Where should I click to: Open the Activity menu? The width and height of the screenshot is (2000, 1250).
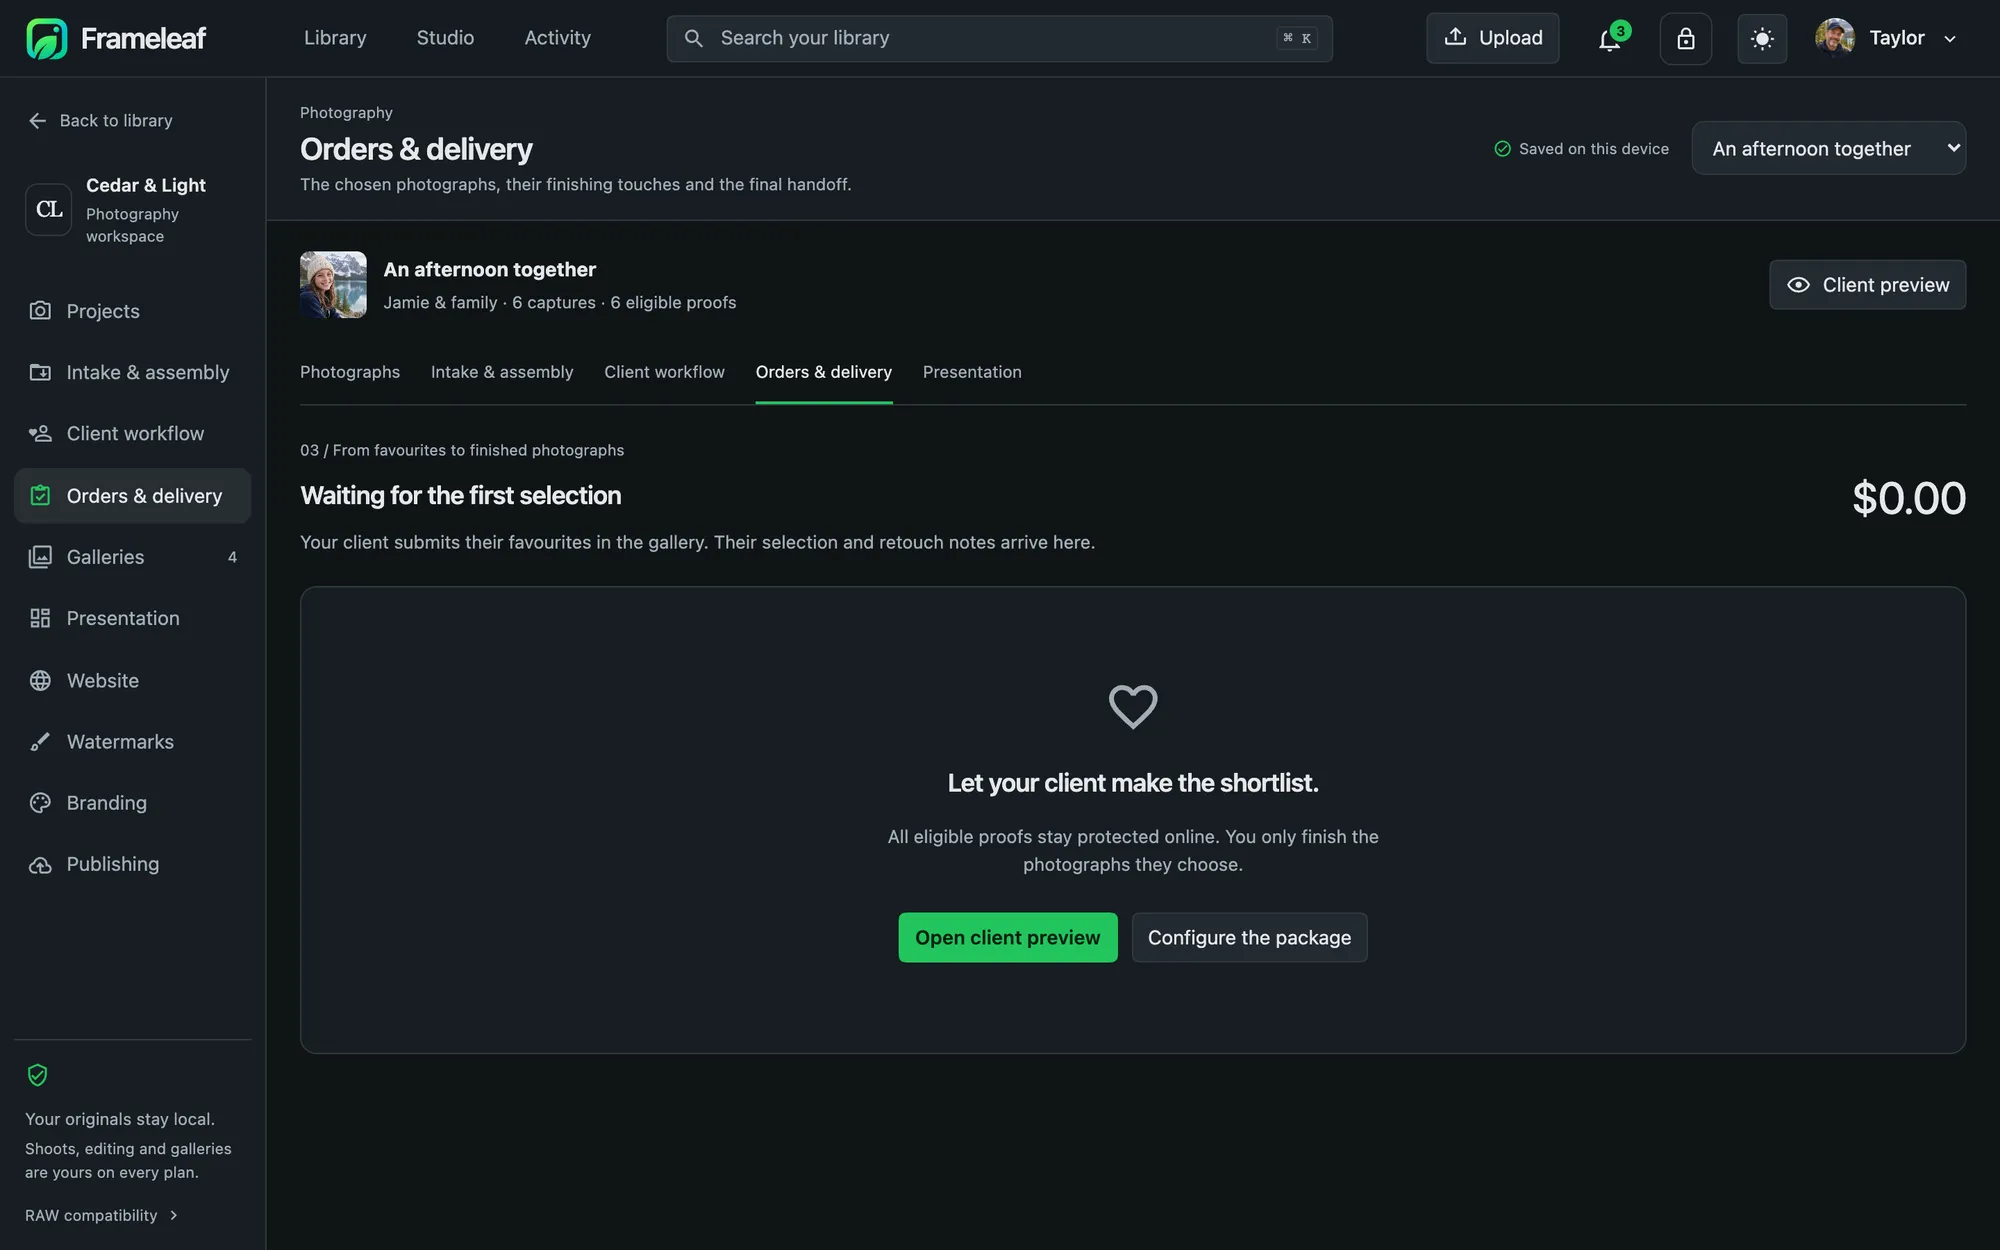pyautogui.click(x=557, y=38)
